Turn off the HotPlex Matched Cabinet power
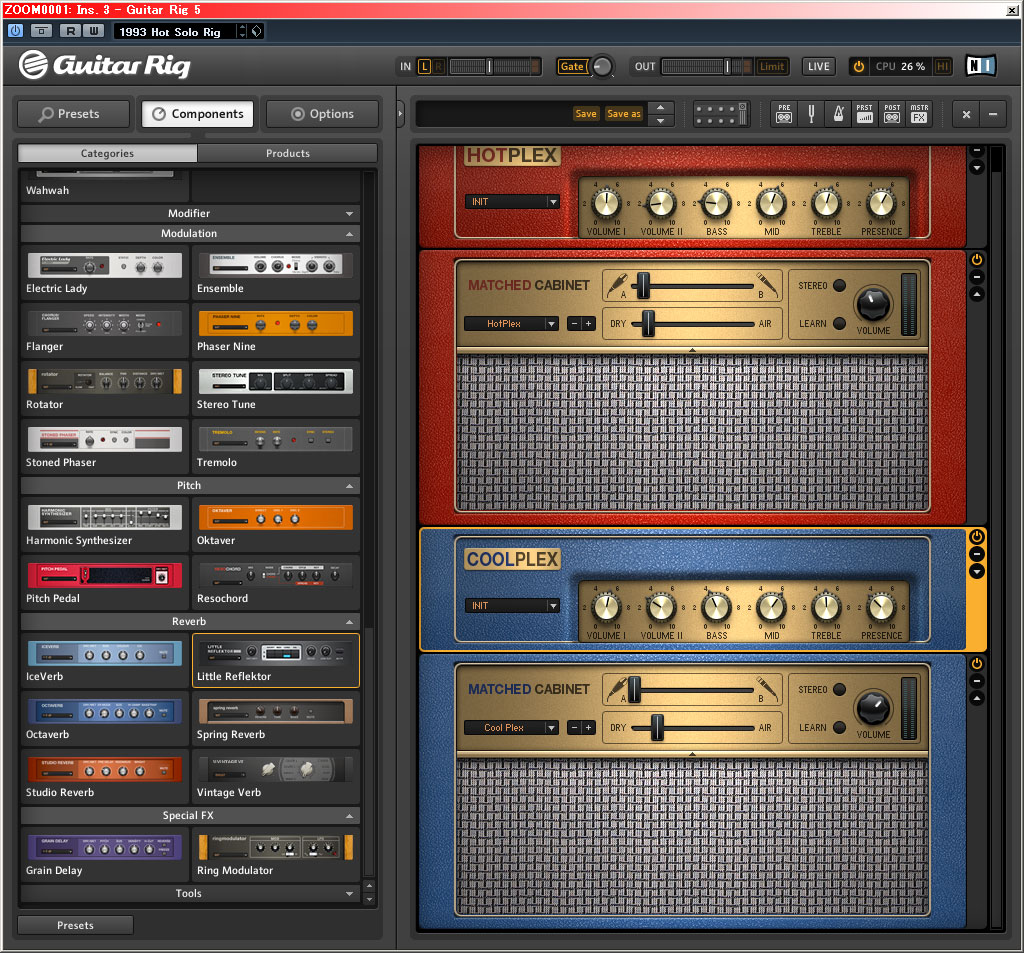The image size is (1024, 953). coord(976,259)
